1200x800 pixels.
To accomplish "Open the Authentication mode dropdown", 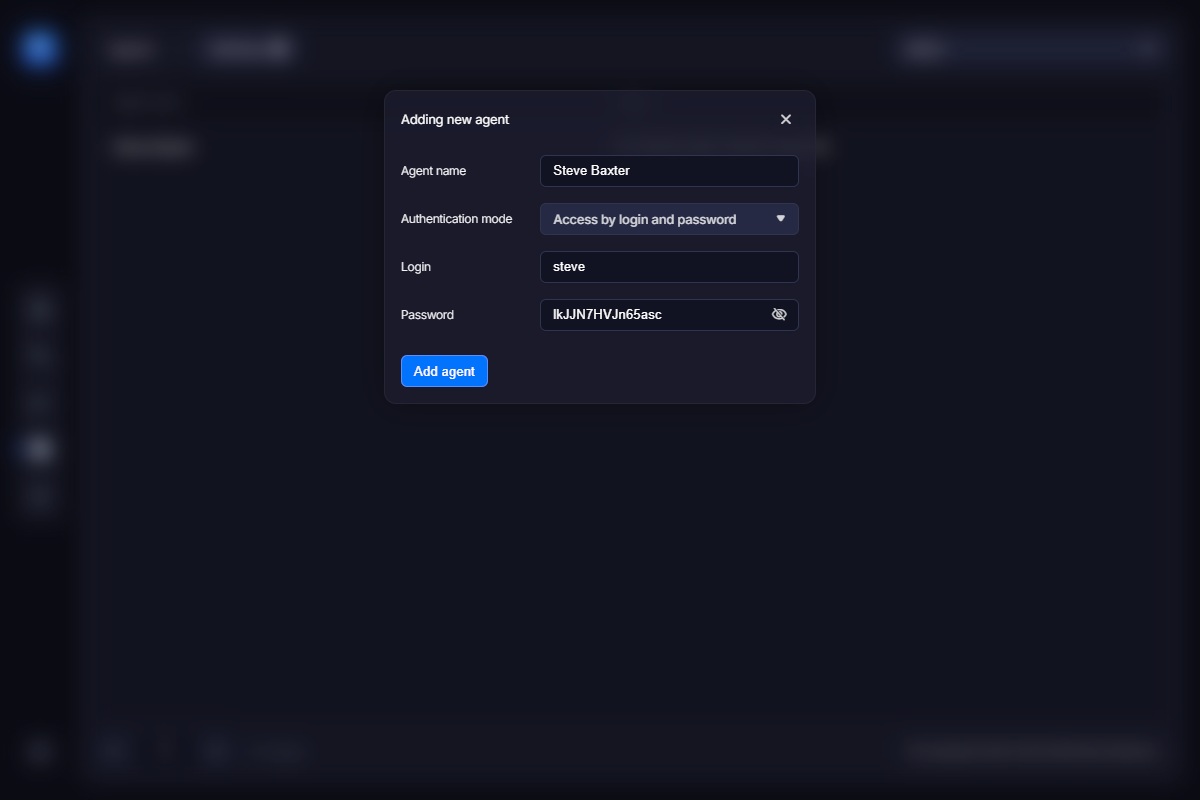I will click(x=668, y=219).
